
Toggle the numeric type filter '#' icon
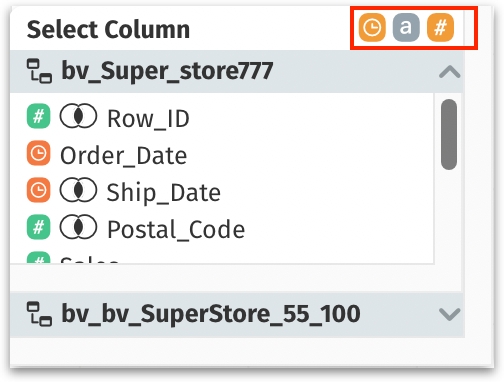pyautogui.click(x=440, y=27)
